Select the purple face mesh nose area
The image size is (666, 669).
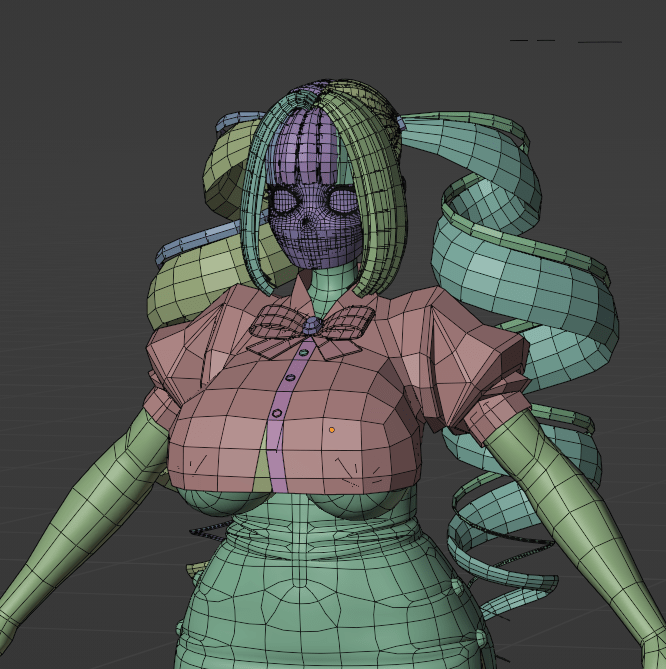click(x=308, y=222)
